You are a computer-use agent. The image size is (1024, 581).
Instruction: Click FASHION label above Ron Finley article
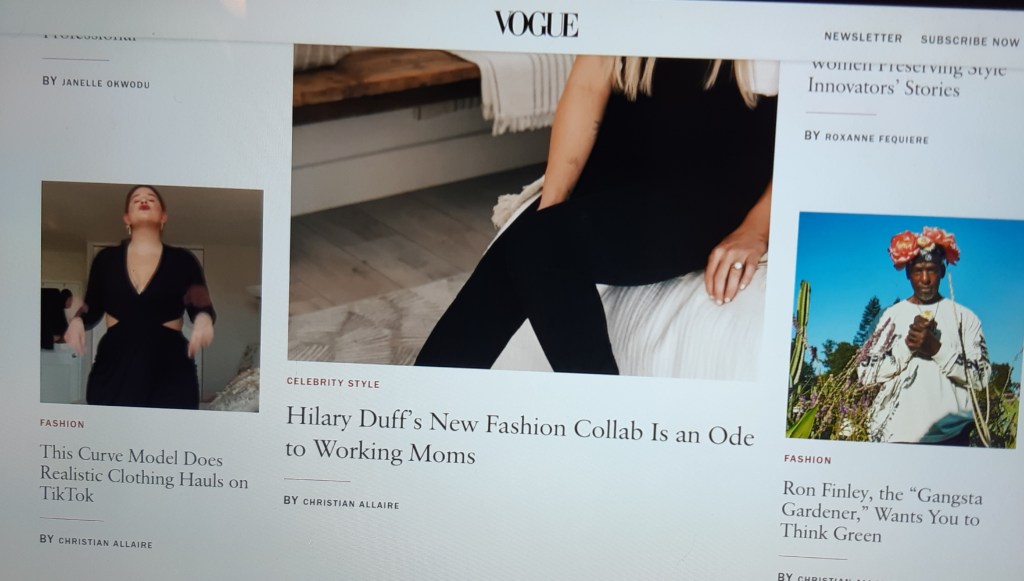pyautogui.click(x=807, y=460)
